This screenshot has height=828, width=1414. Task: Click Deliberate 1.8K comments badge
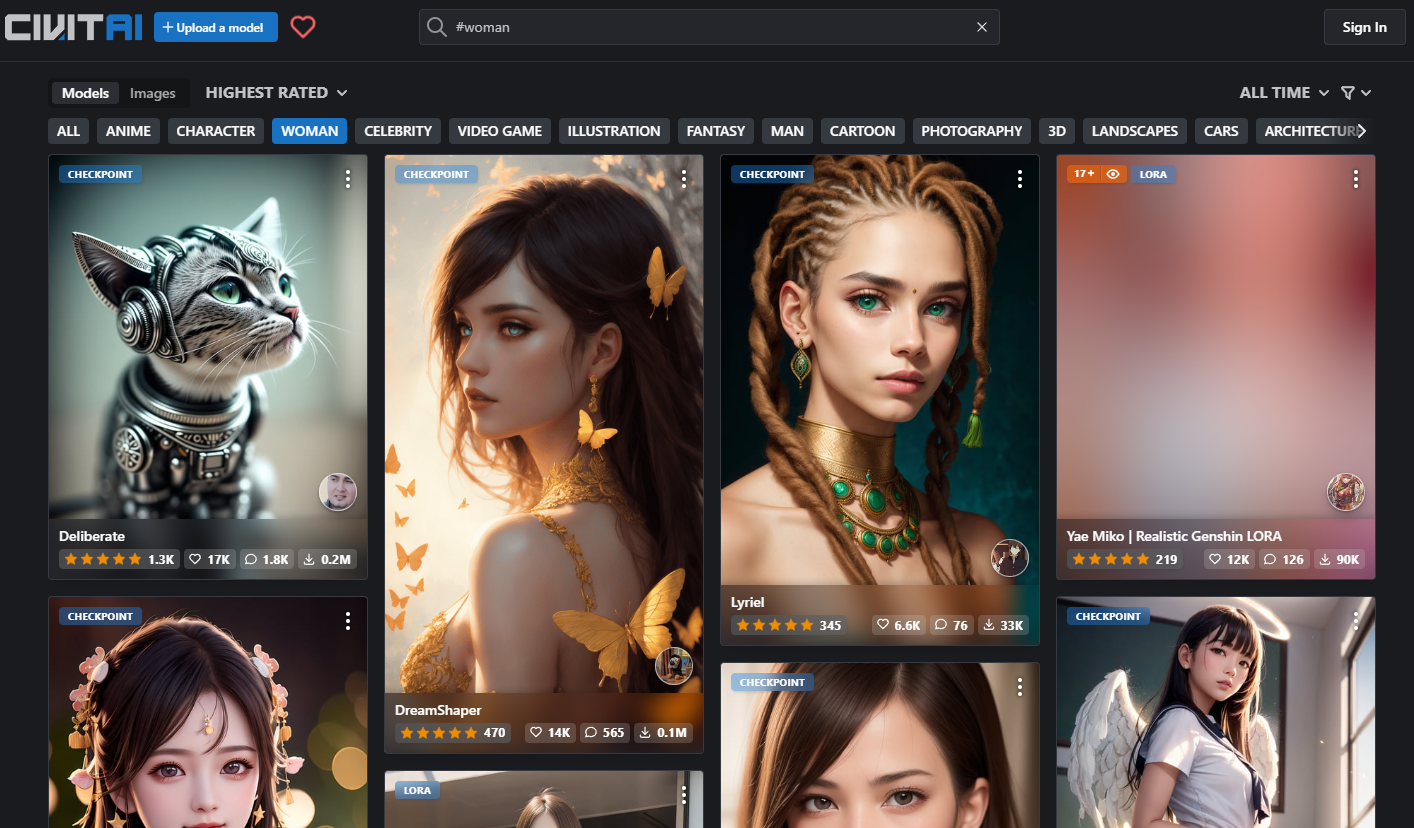[x=267, y=559]
